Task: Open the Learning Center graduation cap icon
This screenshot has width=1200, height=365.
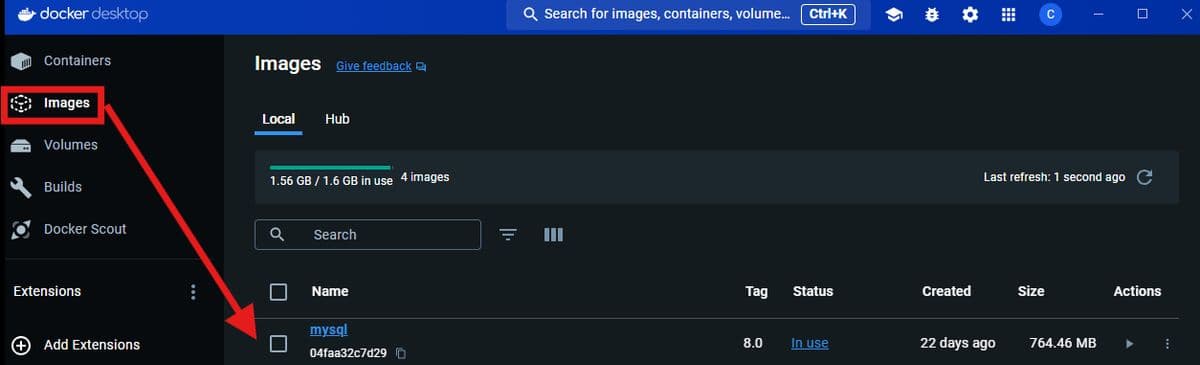Action: 894,15
